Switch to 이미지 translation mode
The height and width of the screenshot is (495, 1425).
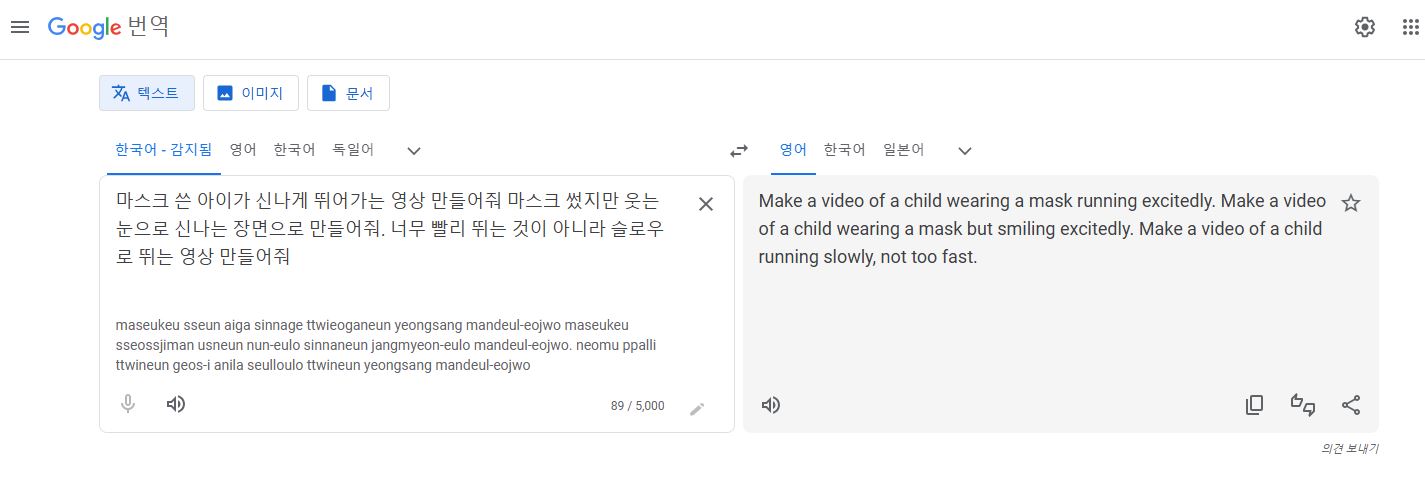[251, 93]
